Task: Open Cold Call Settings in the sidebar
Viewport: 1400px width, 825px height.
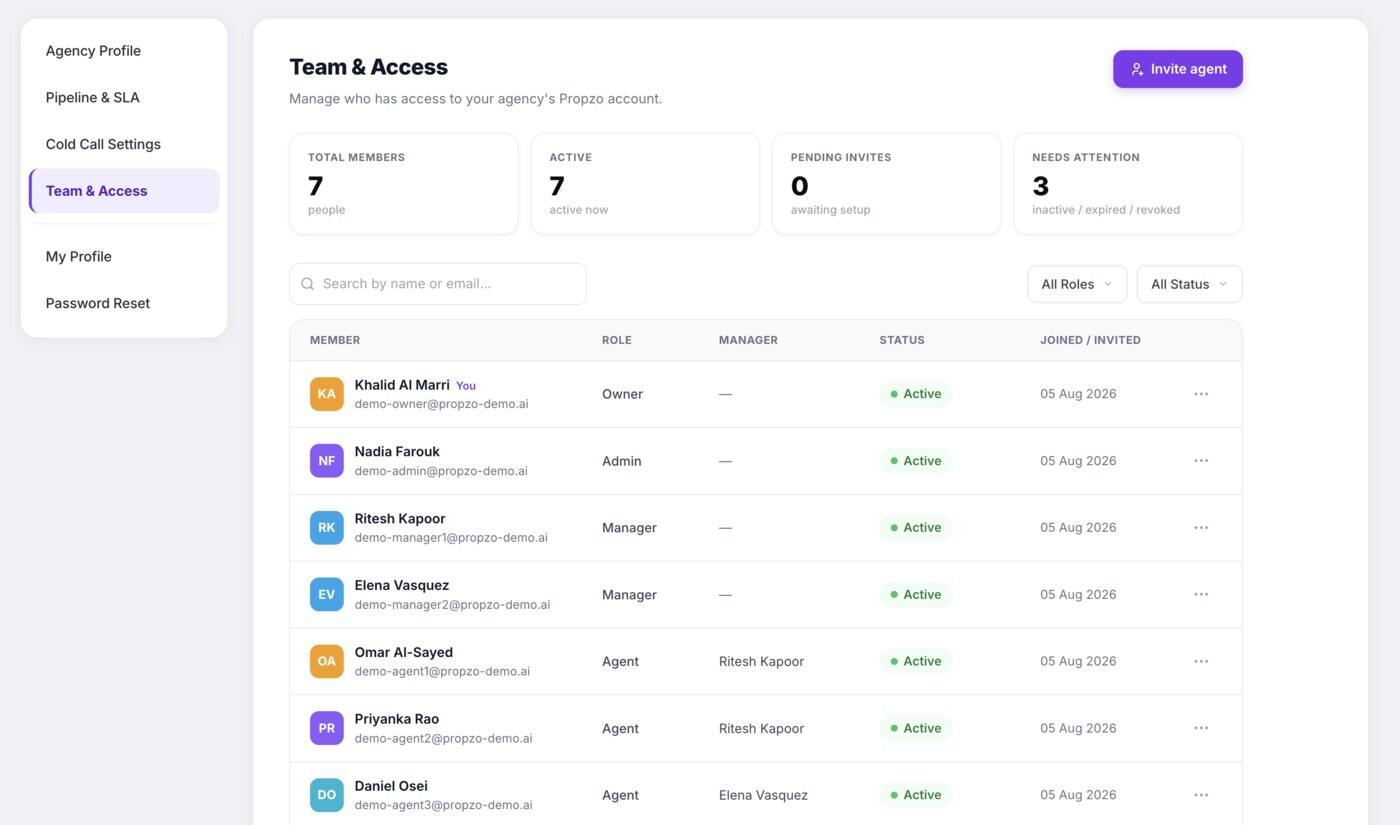Action: (x=124, y=144)
